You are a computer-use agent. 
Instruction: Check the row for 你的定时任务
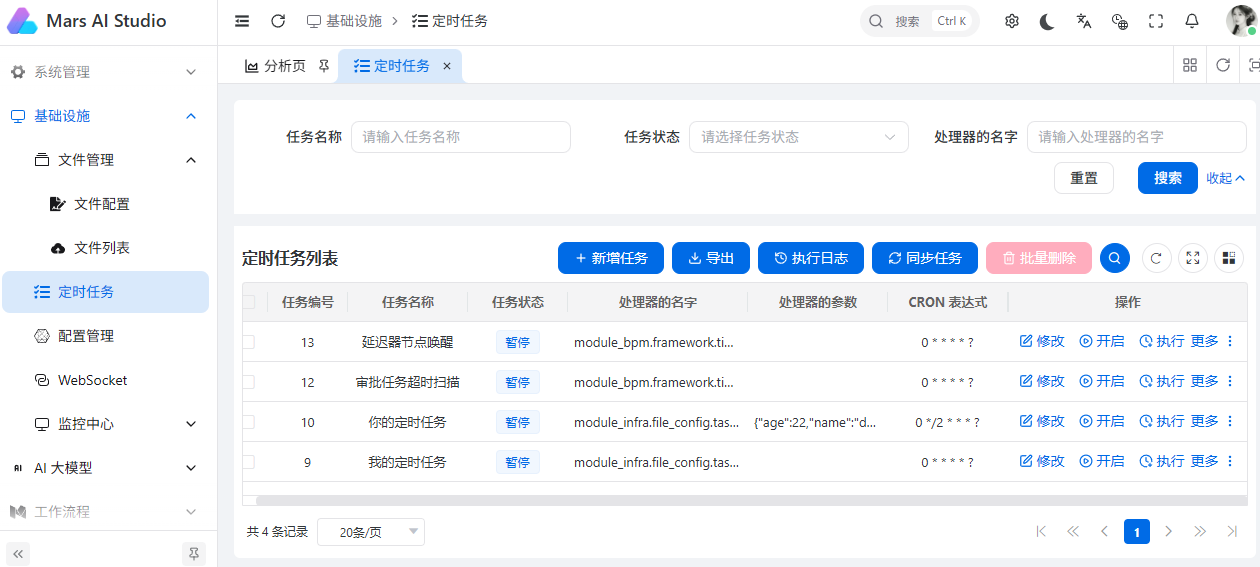point(248,422)
